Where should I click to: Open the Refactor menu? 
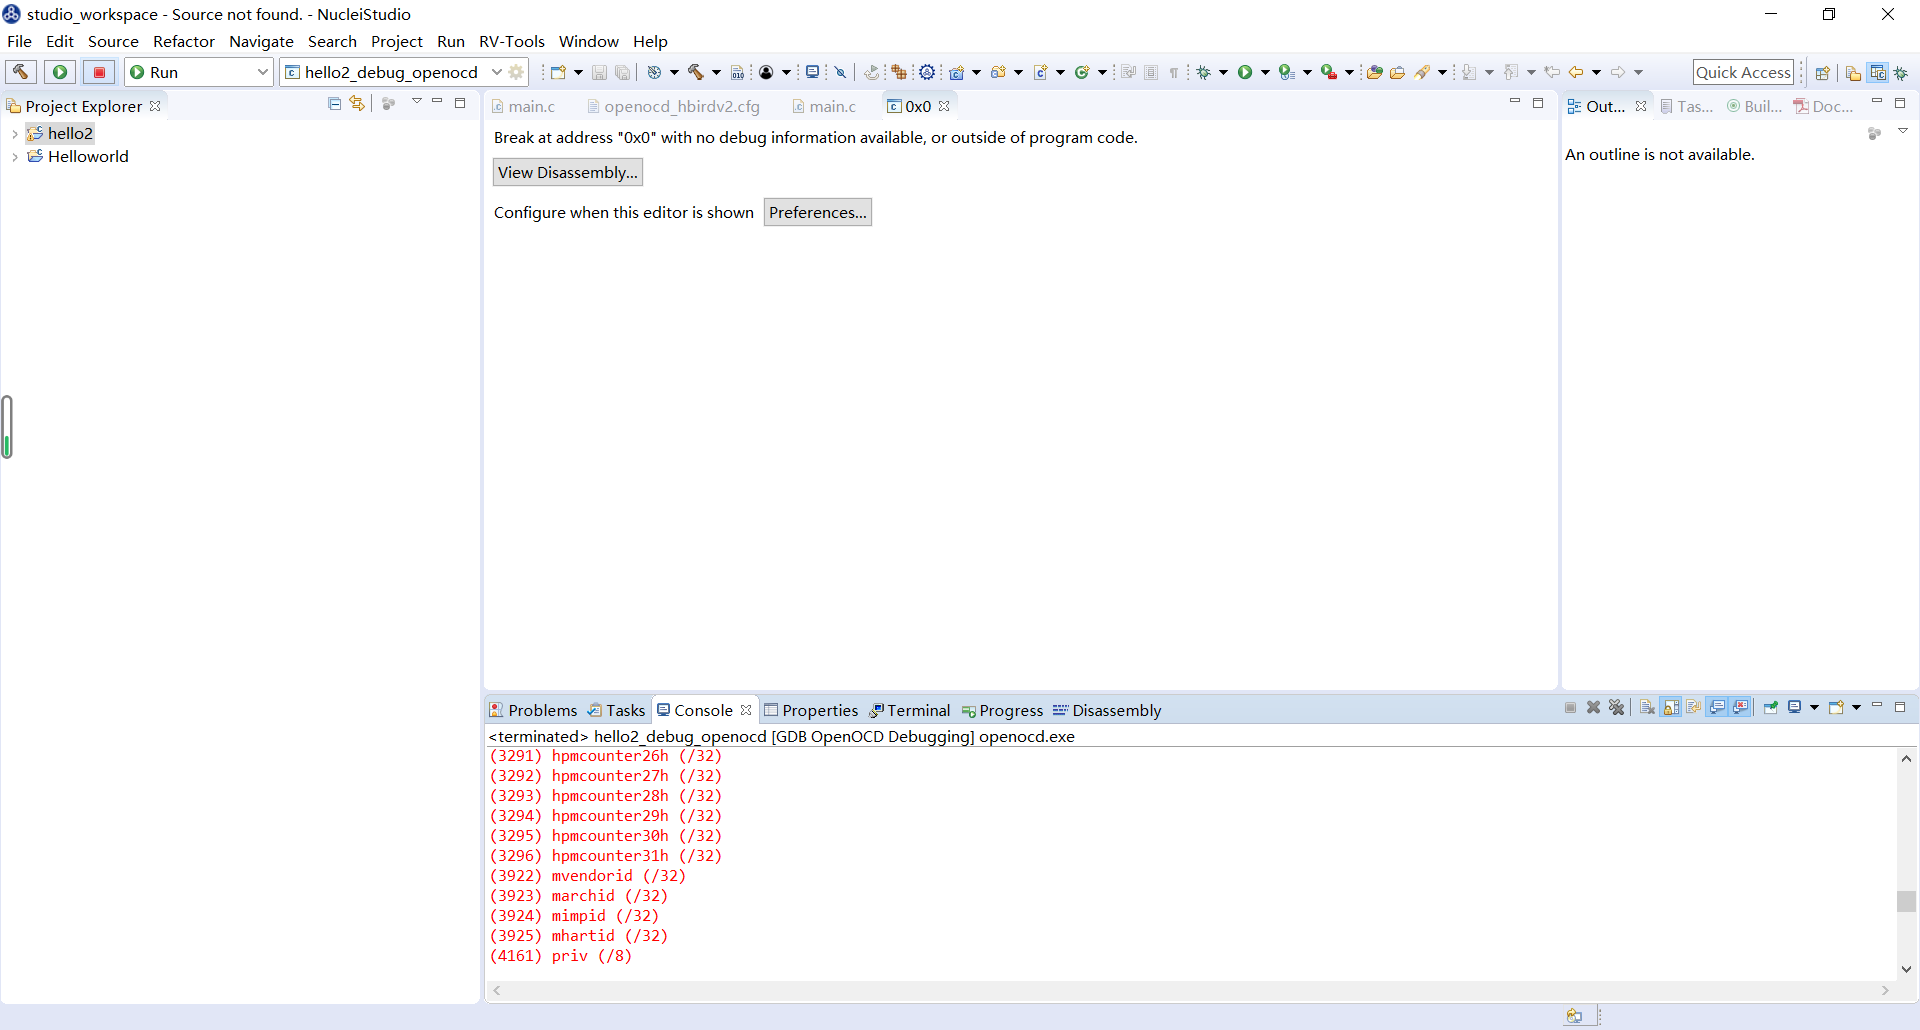183,41
